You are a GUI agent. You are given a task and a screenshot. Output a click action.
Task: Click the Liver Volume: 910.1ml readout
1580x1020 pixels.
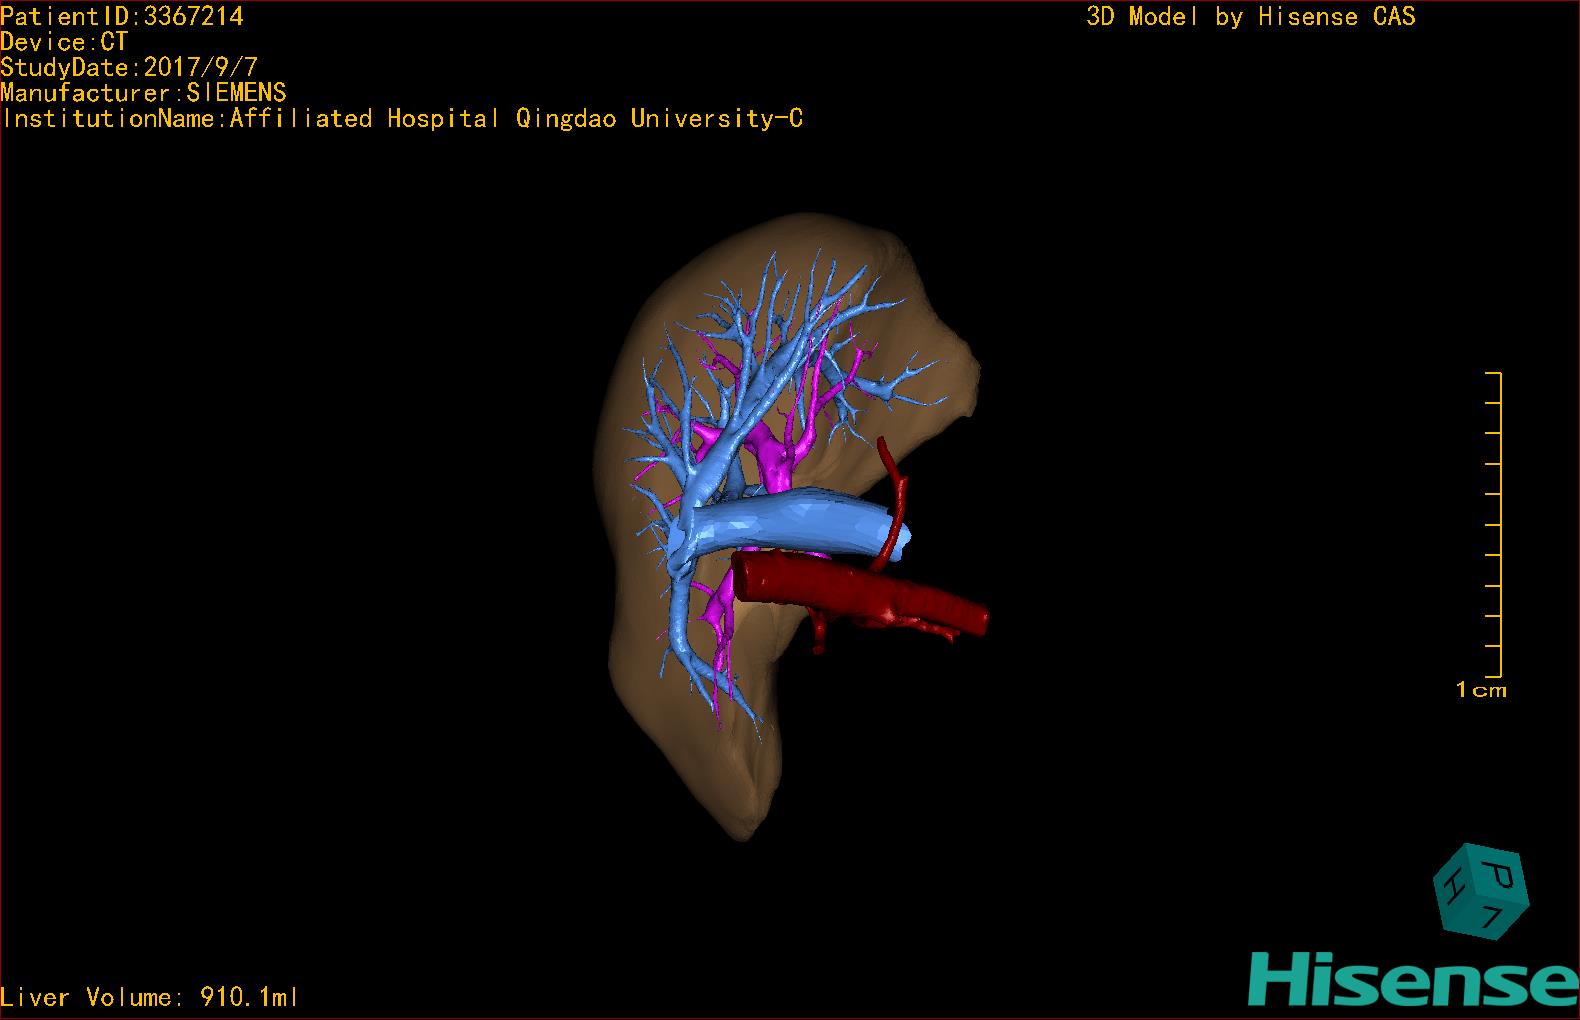[x=149, y=997]
